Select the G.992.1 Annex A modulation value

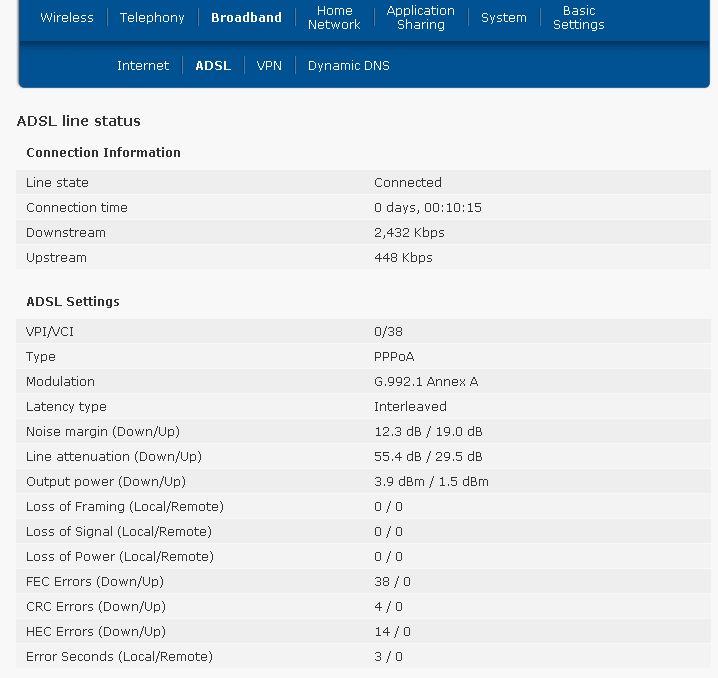point(426,382)
